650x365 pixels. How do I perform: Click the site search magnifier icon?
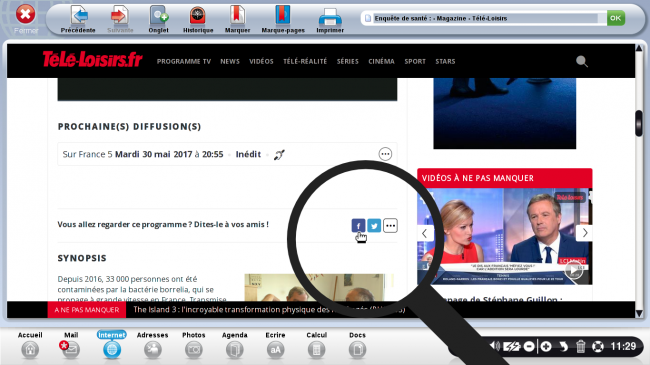coord(582,61)
